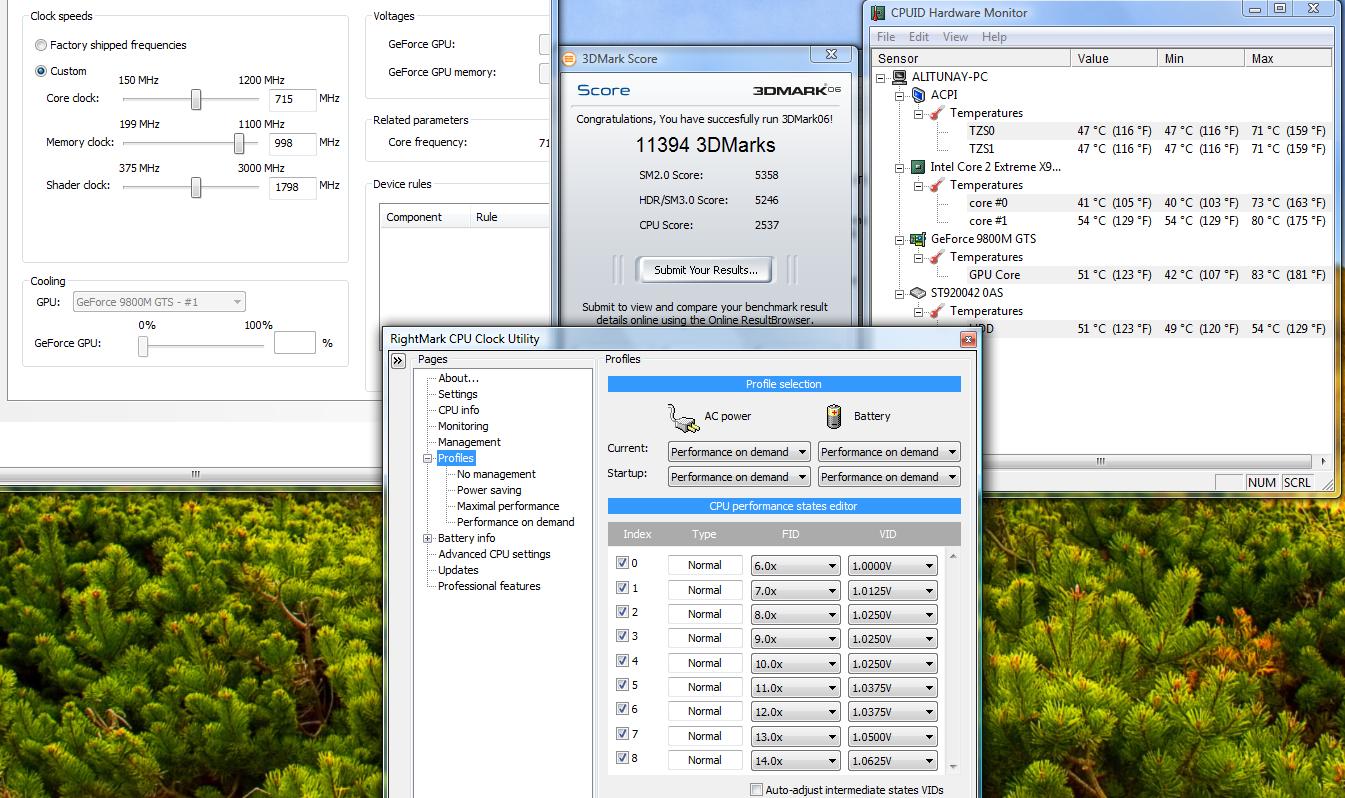Uncheck performance state index 8

click(x=623, y=758)
